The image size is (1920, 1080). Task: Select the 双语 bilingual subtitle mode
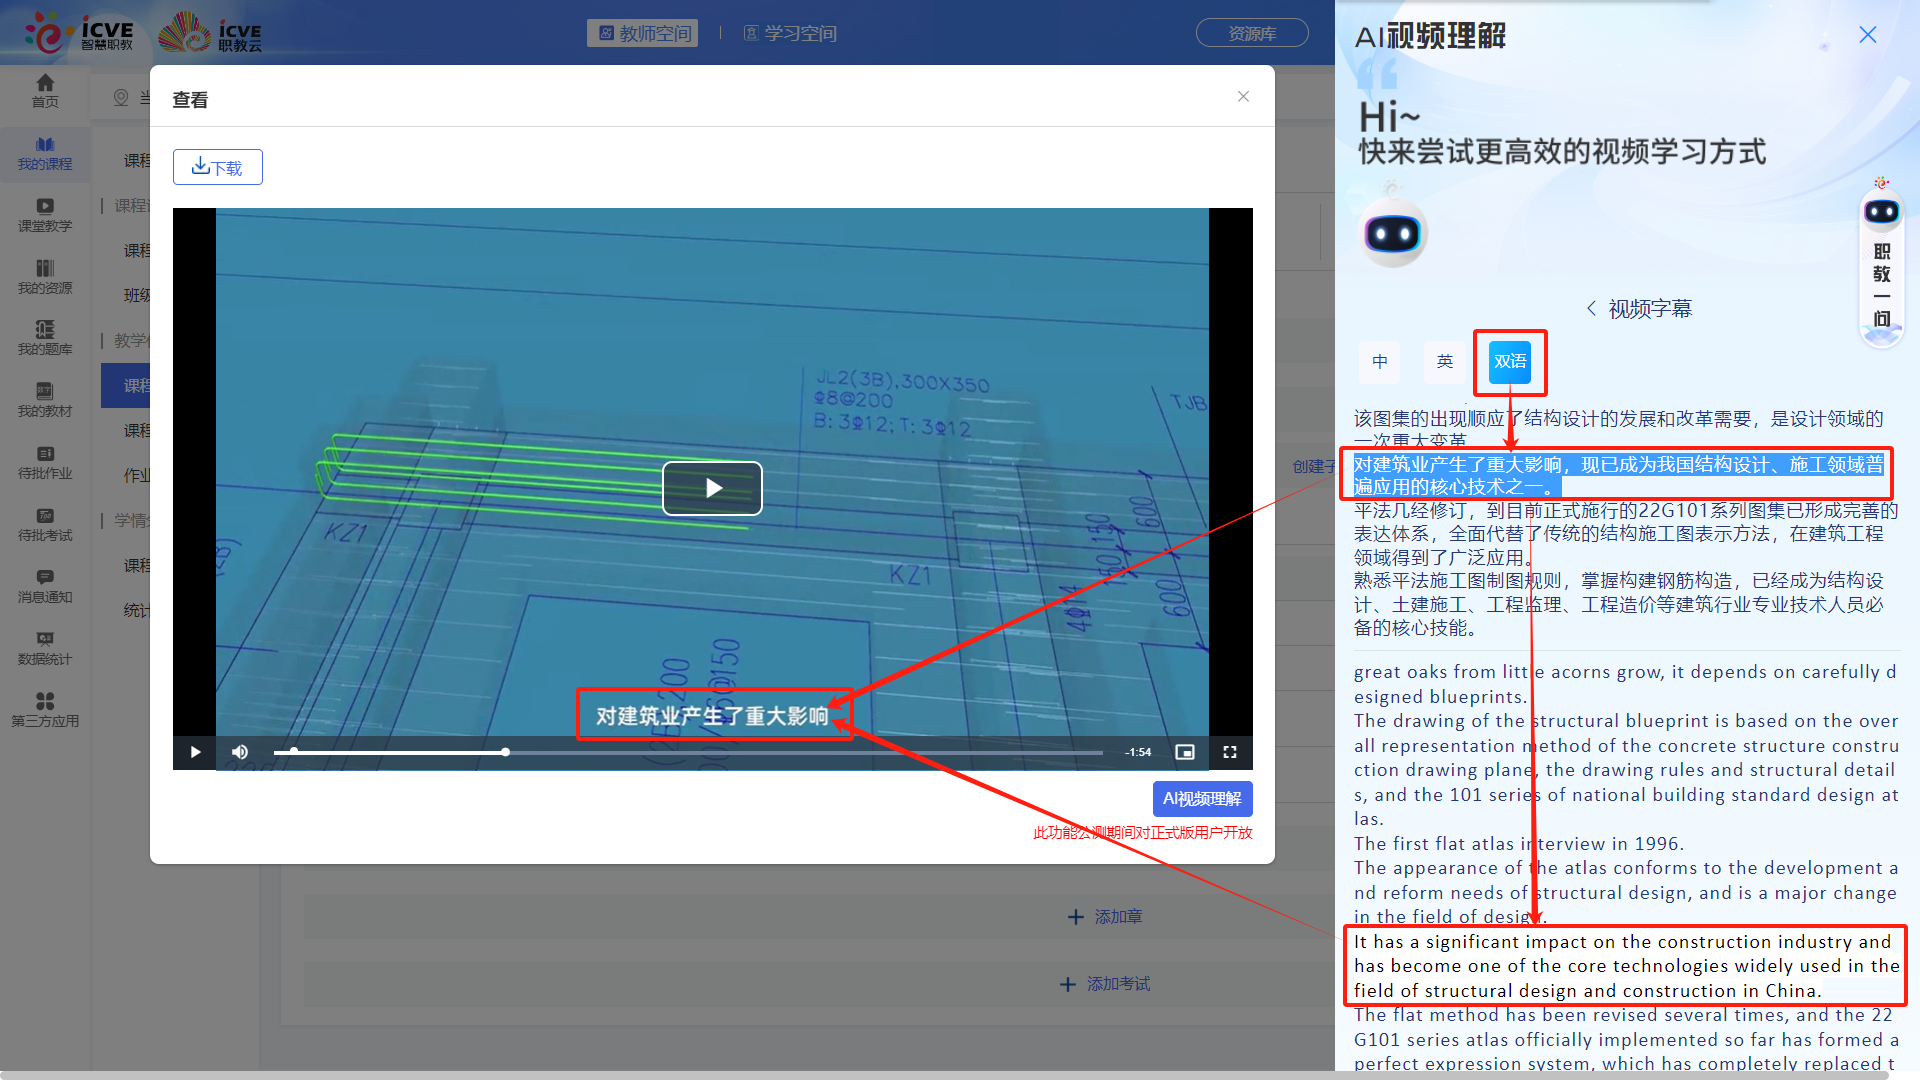tap(1510, 362)
